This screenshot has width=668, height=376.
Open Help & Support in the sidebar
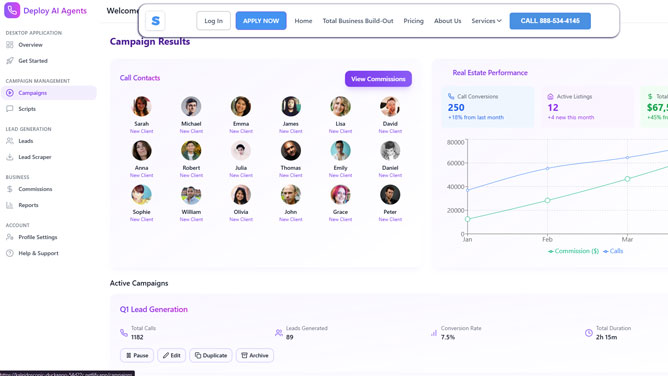pyautogui.click(x=49, y=253)
